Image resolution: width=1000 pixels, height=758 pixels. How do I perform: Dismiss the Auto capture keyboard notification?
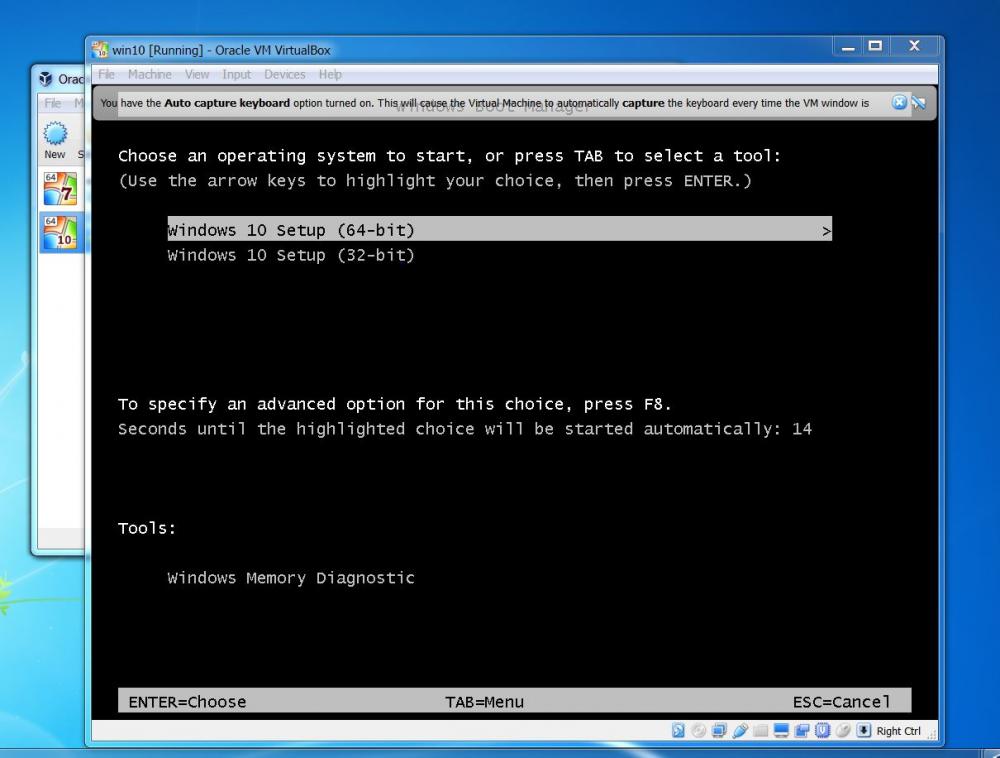tap(899, 103)
